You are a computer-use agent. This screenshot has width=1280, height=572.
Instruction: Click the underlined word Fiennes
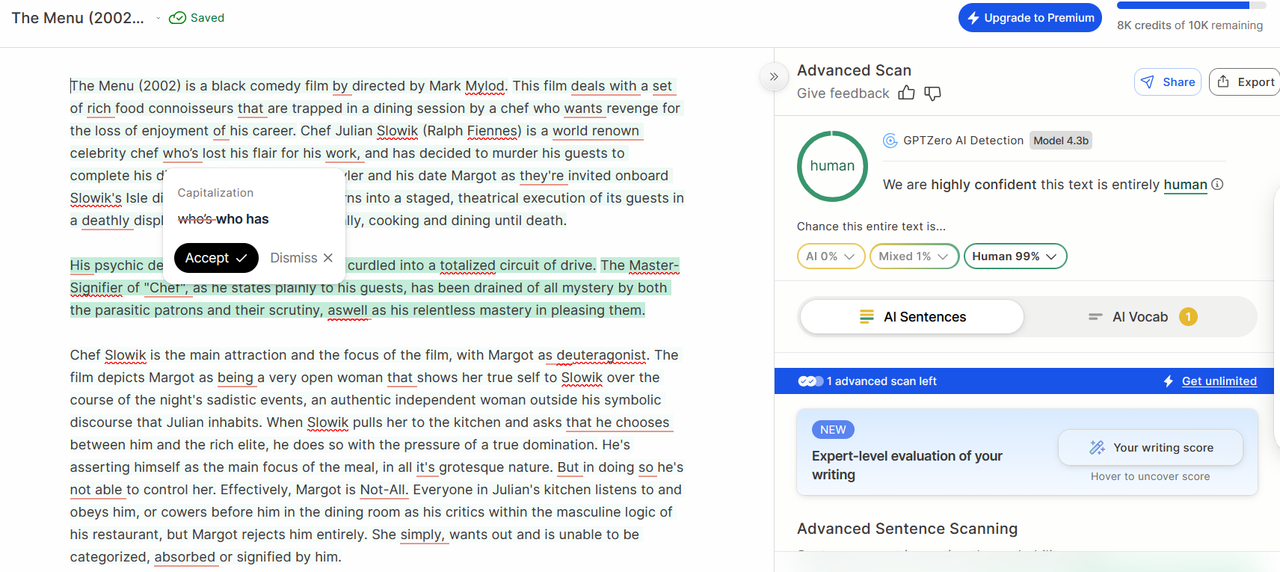494,131
